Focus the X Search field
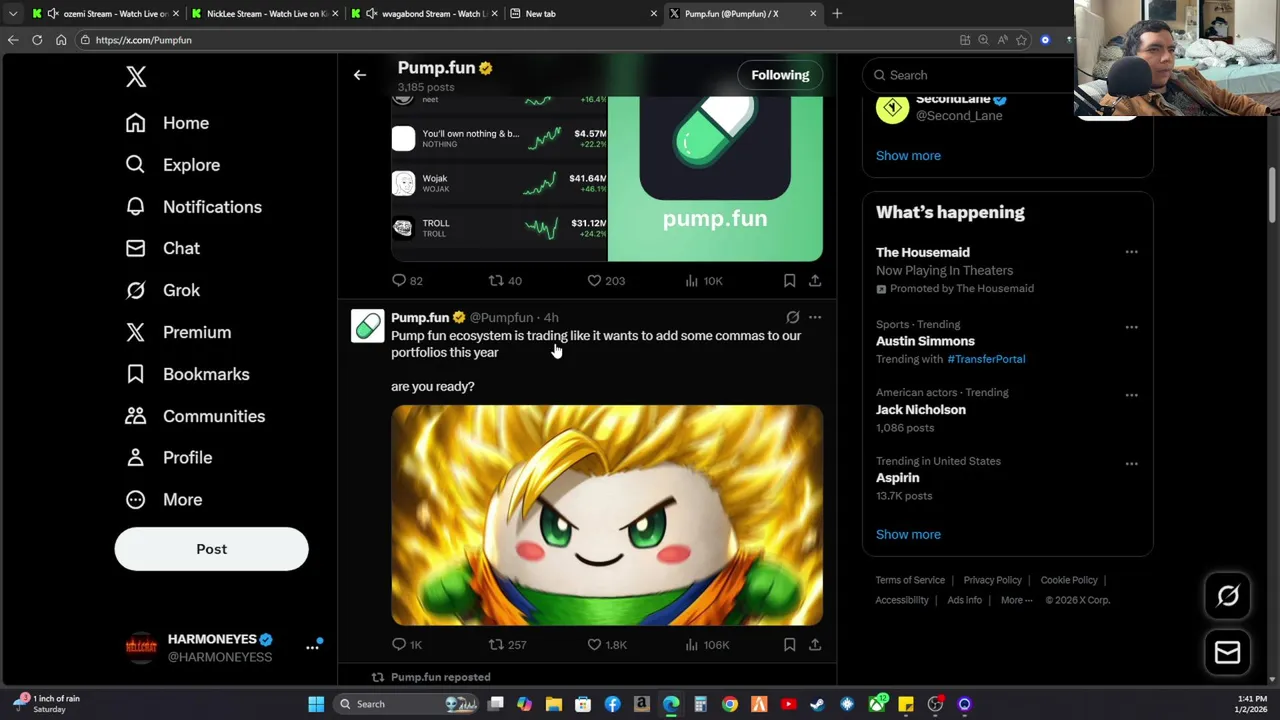Viewport: 1280px width, 720px height. (970, 75)
